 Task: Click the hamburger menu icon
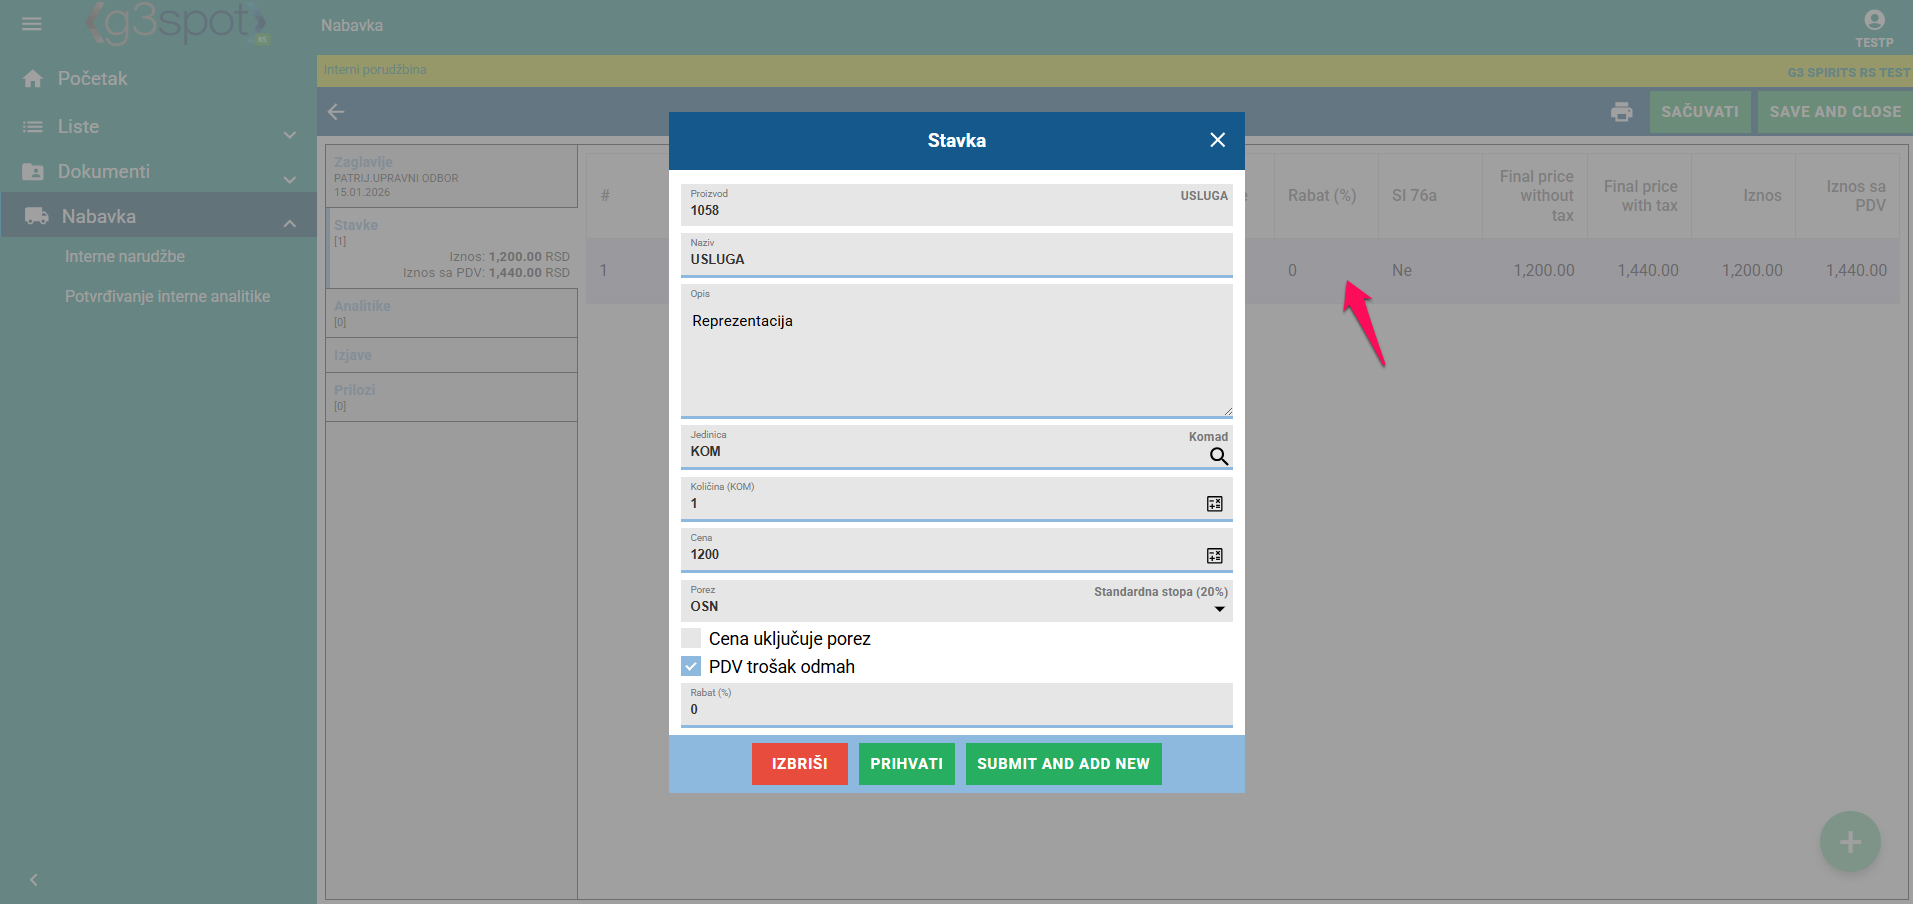[32, 24]
